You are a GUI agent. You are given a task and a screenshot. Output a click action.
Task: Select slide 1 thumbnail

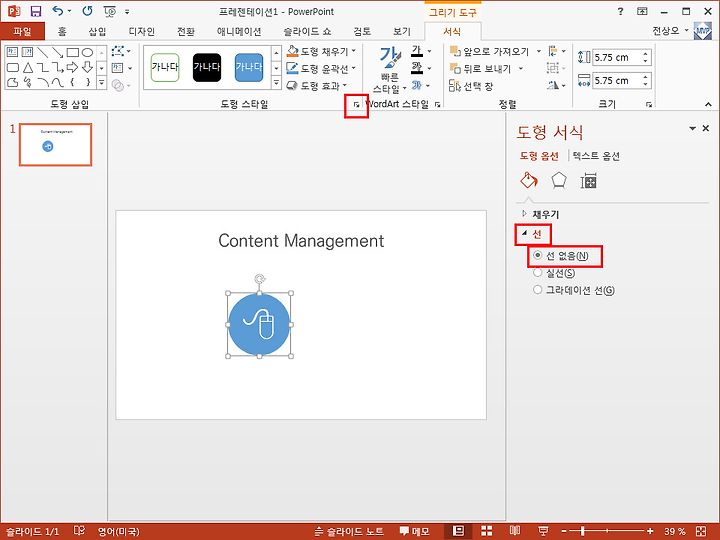(56, 145)
